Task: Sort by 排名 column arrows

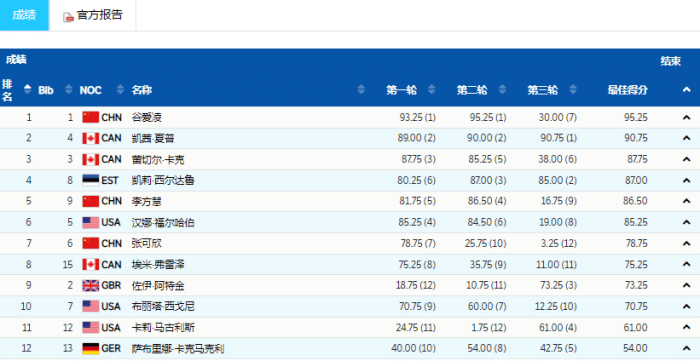Action: pos(28,89)
